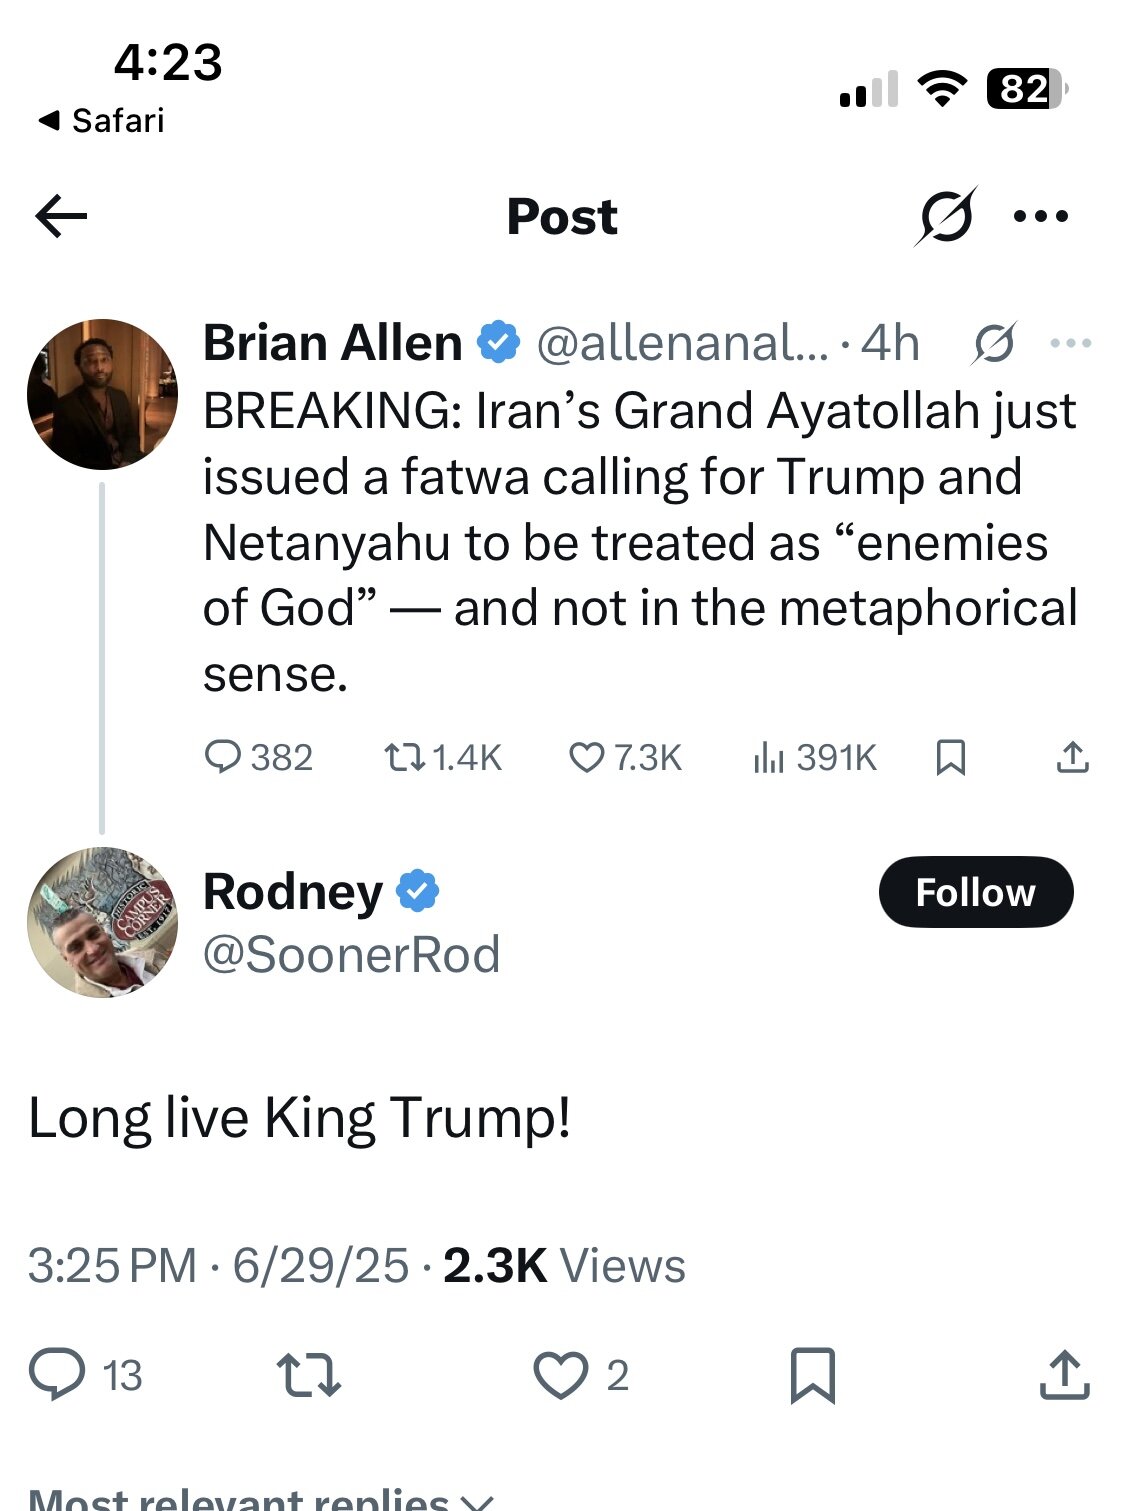The width and height of the screenshot is (1125, 1511).
Task: Return to Safari from status bar
Action: tap(101, 121)
